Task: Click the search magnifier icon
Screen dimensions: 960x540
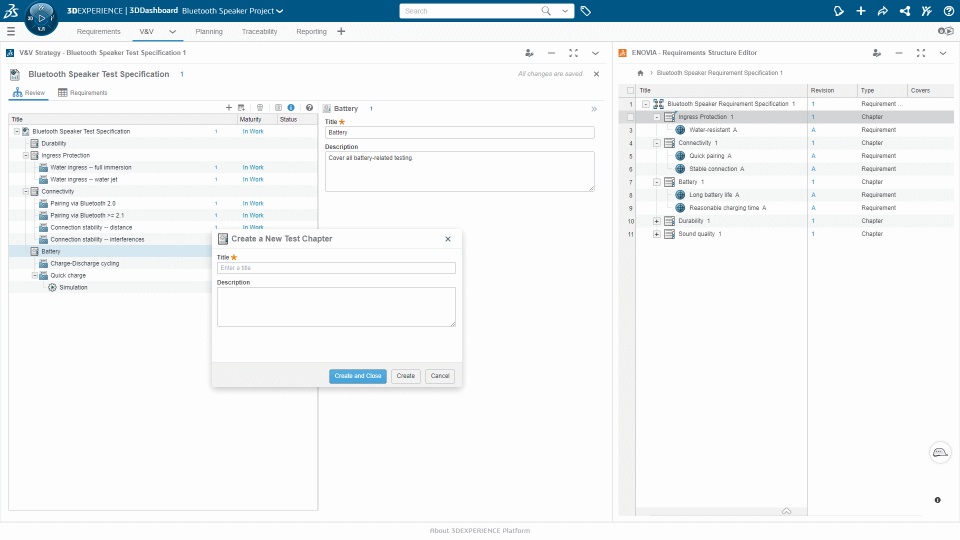Action: point(546,11)
